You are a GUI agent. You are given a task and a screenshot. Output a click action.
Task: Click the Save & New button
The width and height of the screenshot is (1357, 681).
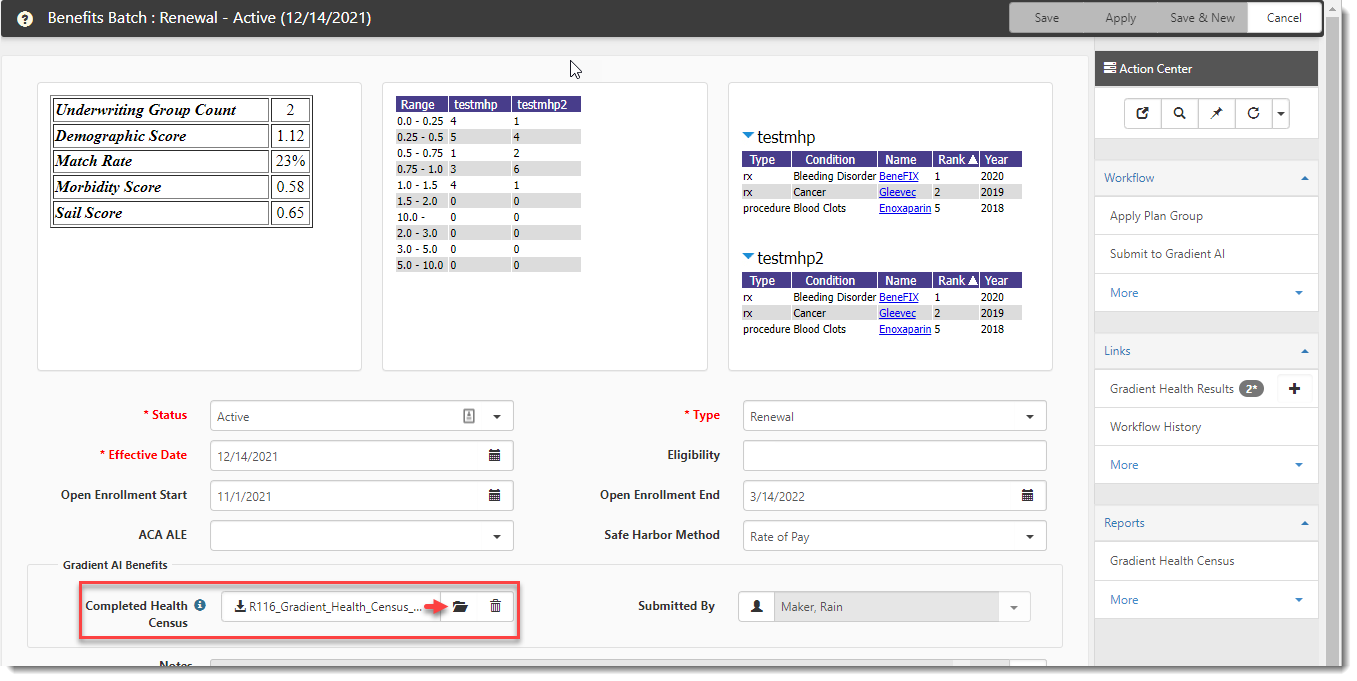(x=1202, y=18)
